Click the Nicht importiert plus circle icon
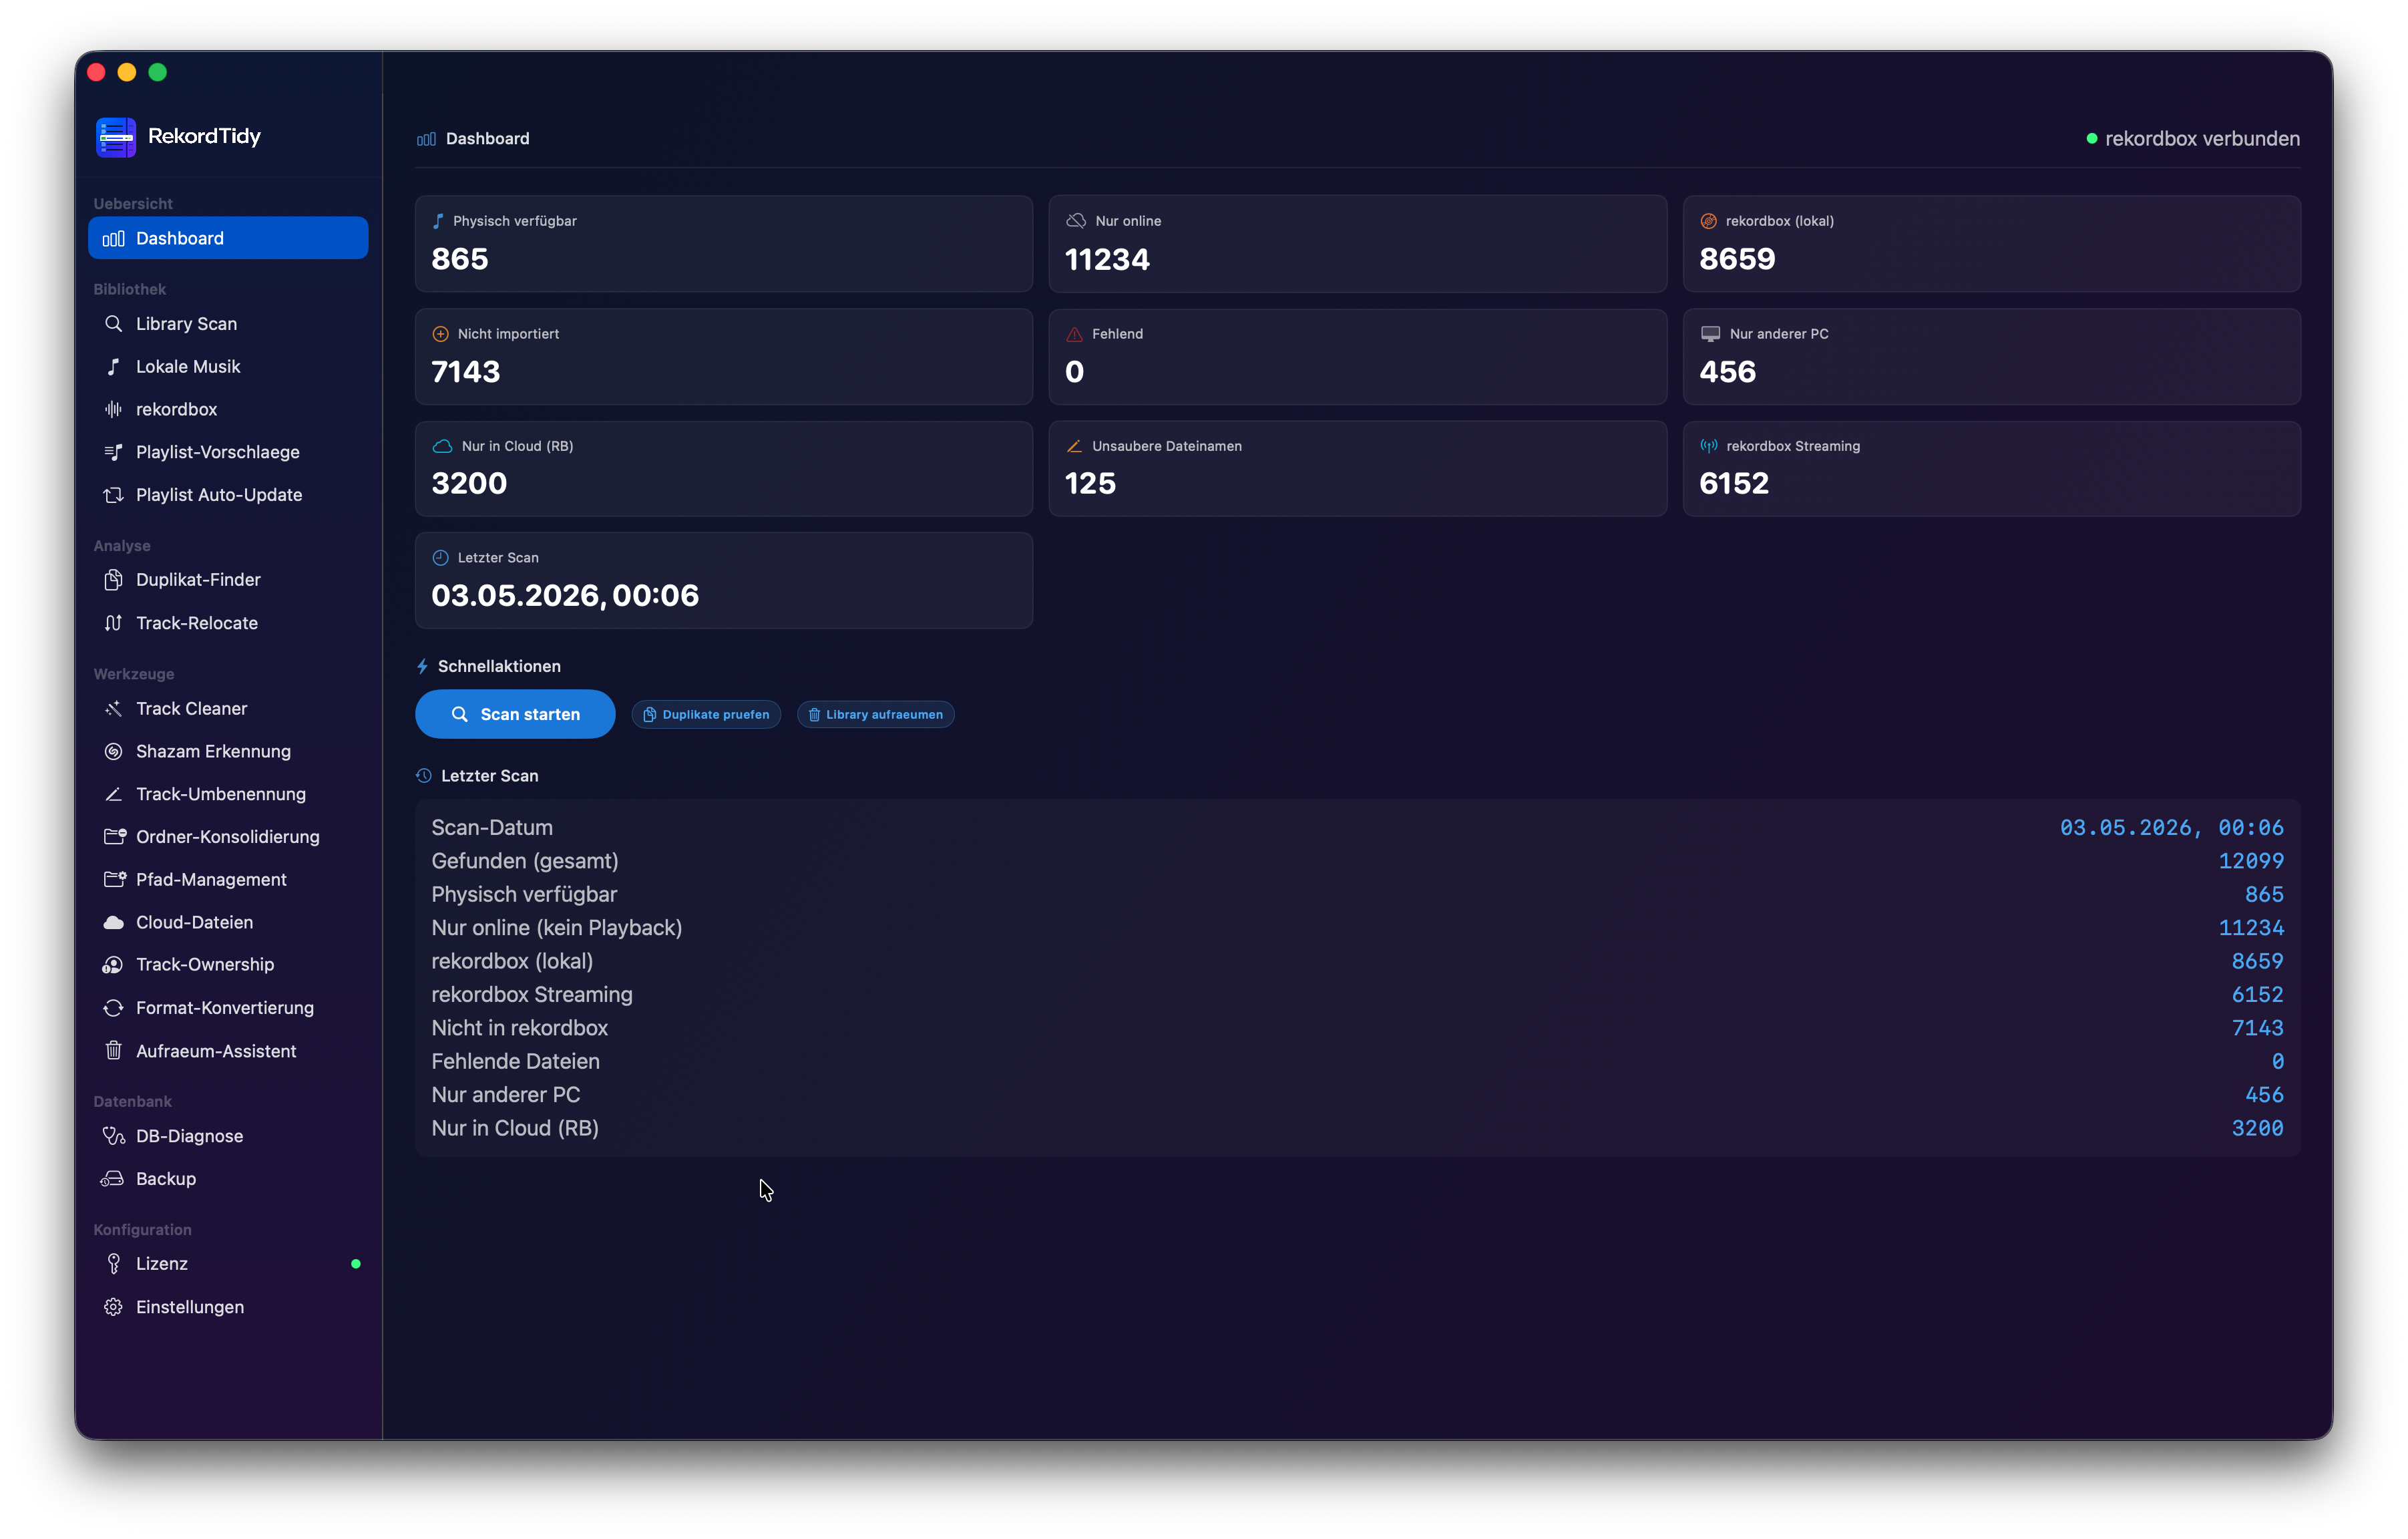The height and width of the screenshot is (1539, 2408). [440, 334]
